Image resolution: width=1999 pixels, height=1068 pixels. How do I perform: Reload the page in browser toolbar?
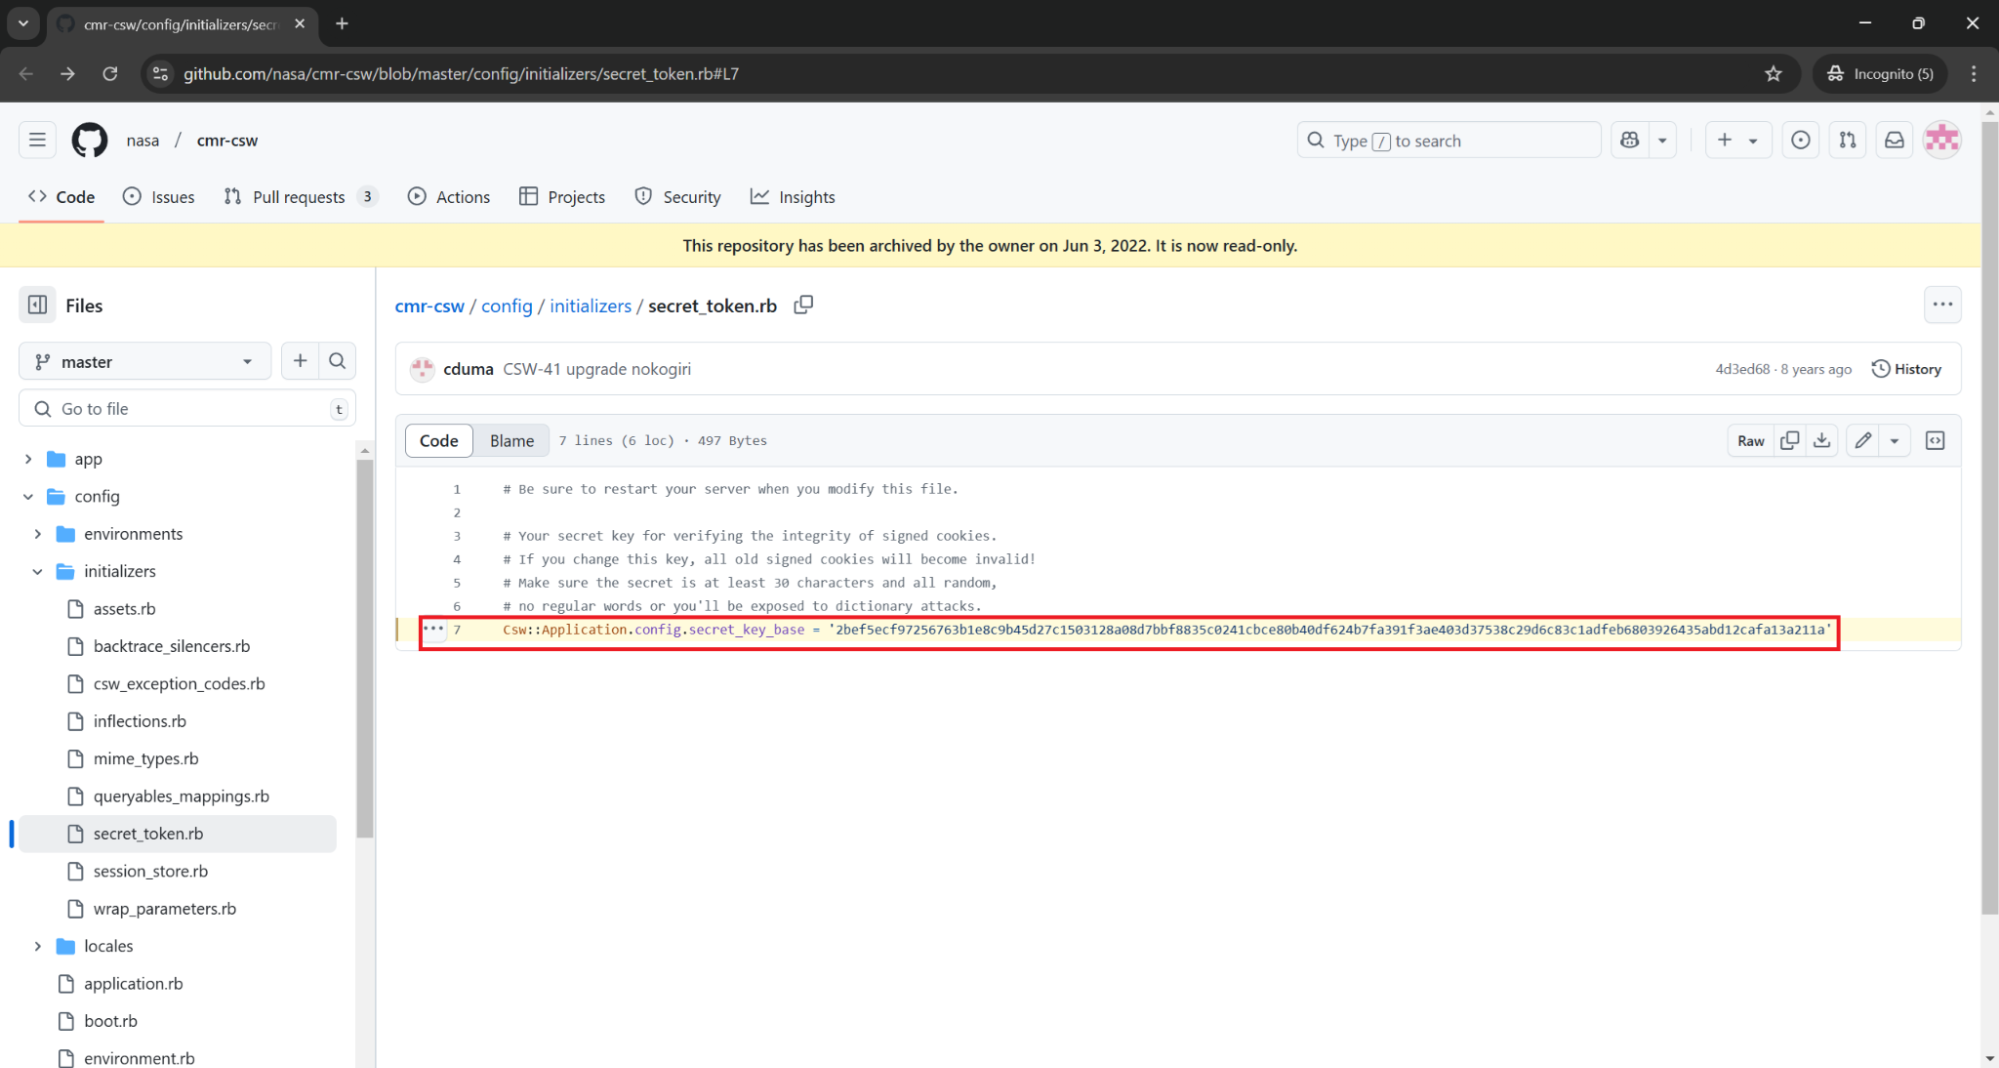(x=110, y=74)
